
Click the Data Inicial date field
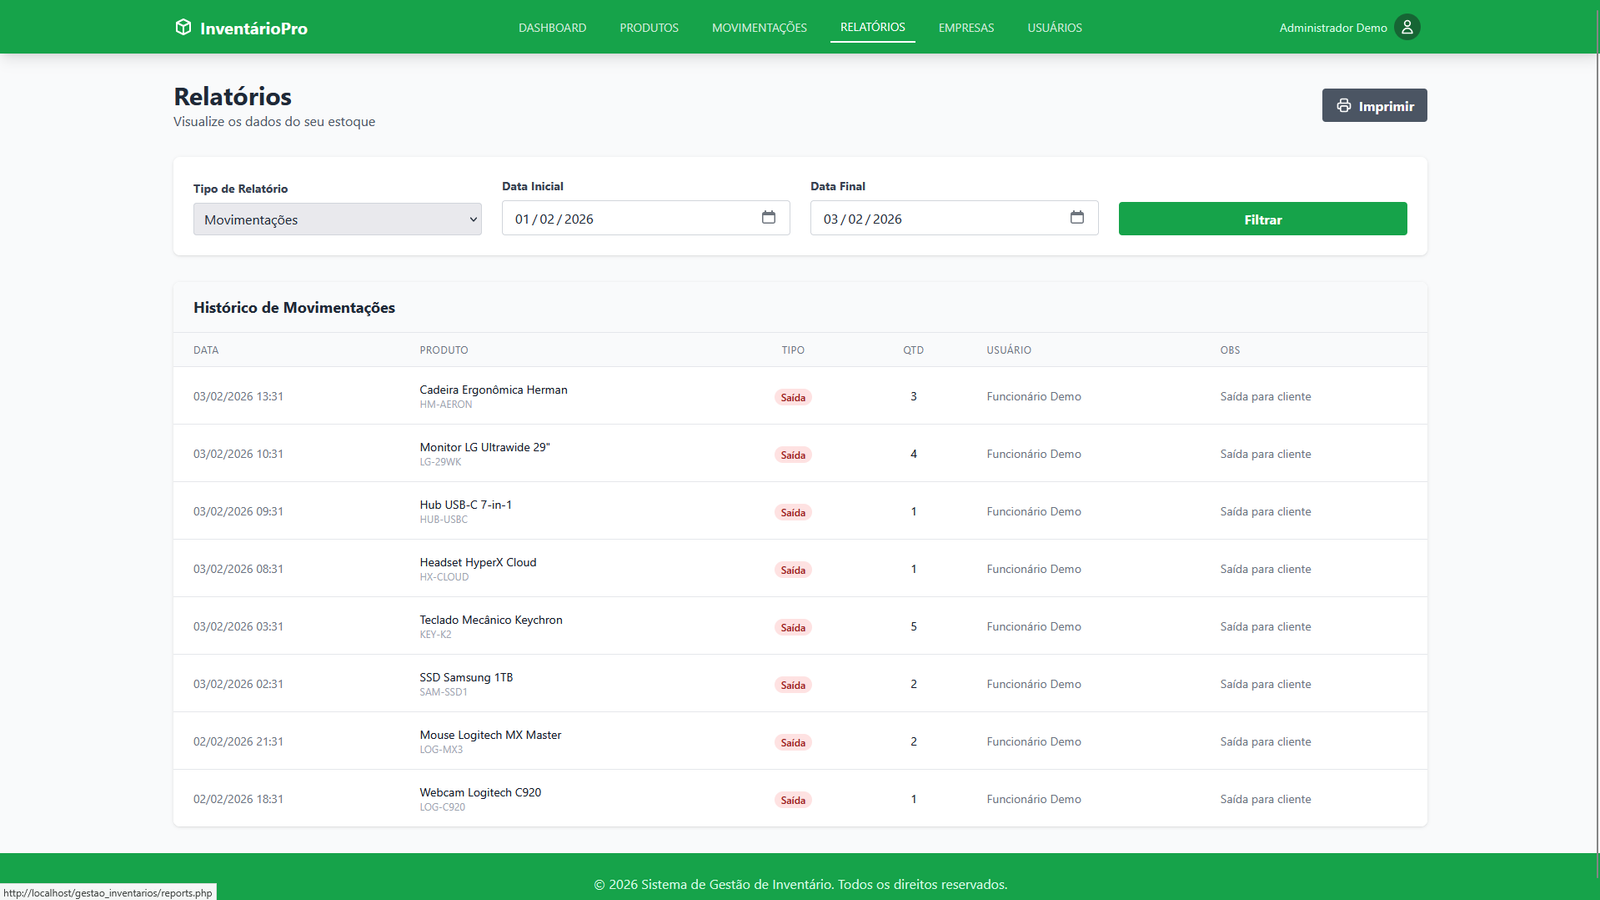(x=630, y=219)
